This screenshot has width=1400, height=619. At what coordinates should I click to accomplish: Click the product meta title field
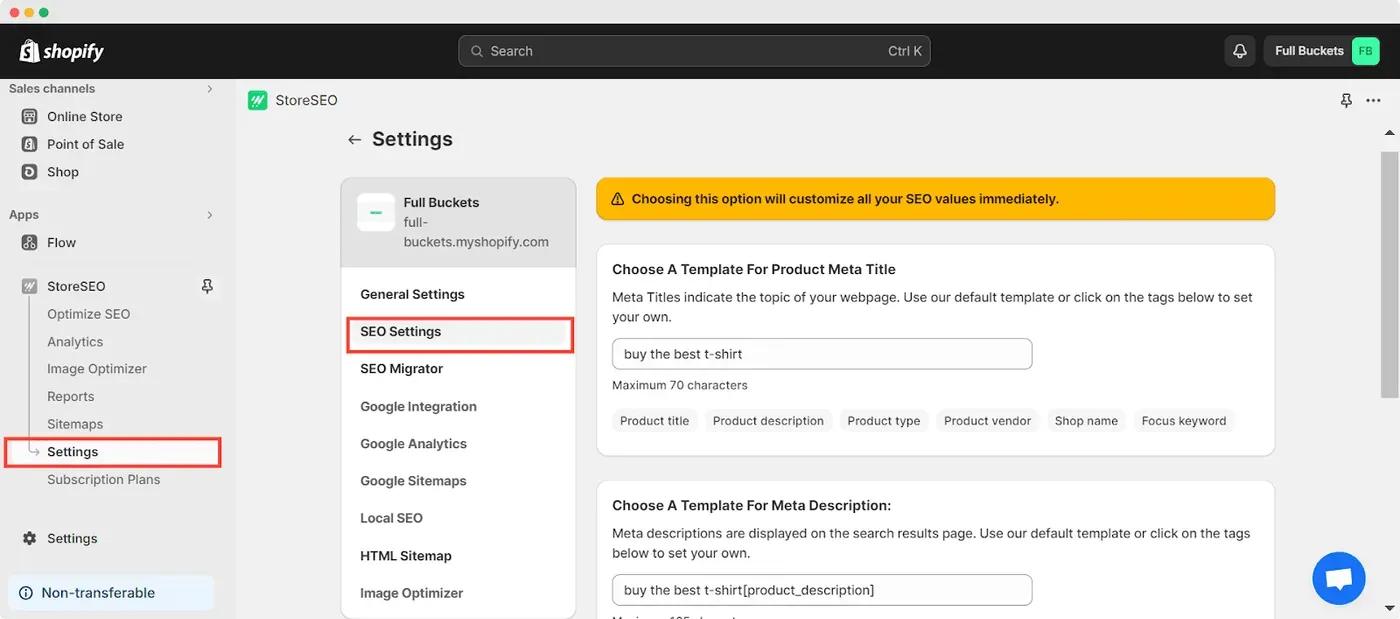coord(822,354)
